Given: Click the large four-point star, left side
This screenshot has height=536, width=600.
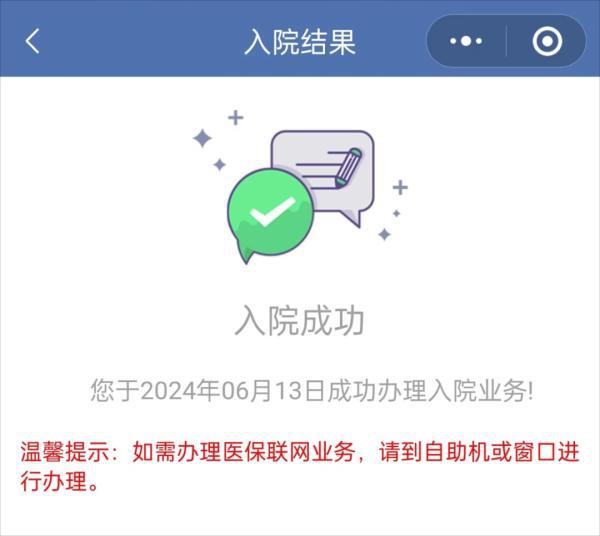Looking at the screenshot, I should pos(202,138).
